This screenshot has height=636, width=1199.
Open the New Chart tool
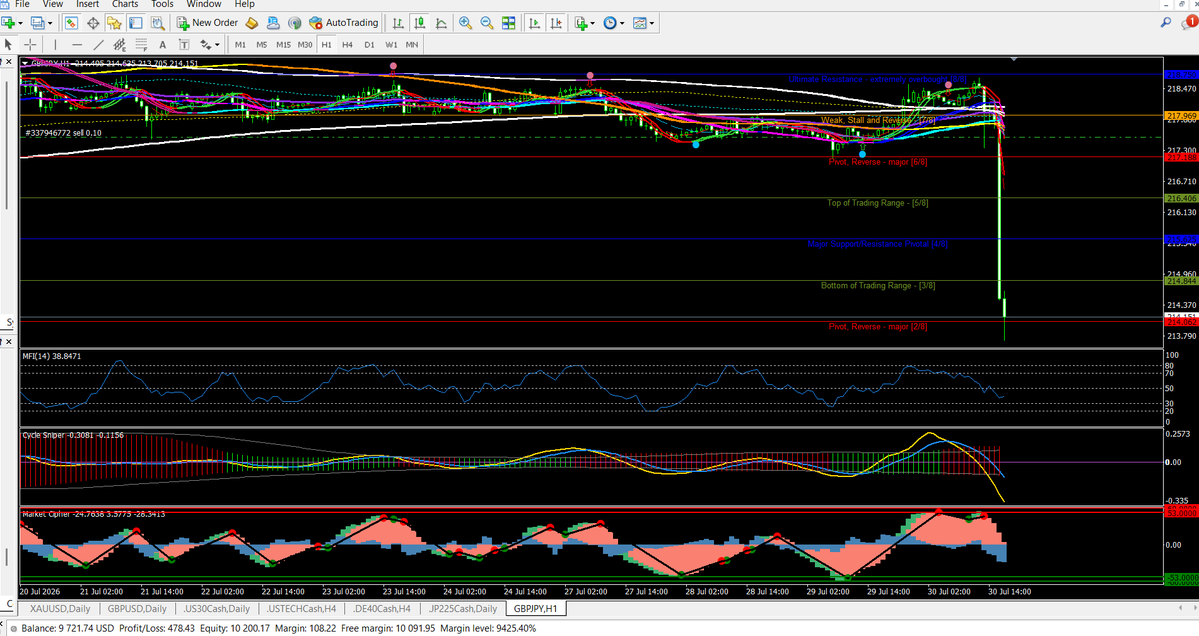(8, 23)
